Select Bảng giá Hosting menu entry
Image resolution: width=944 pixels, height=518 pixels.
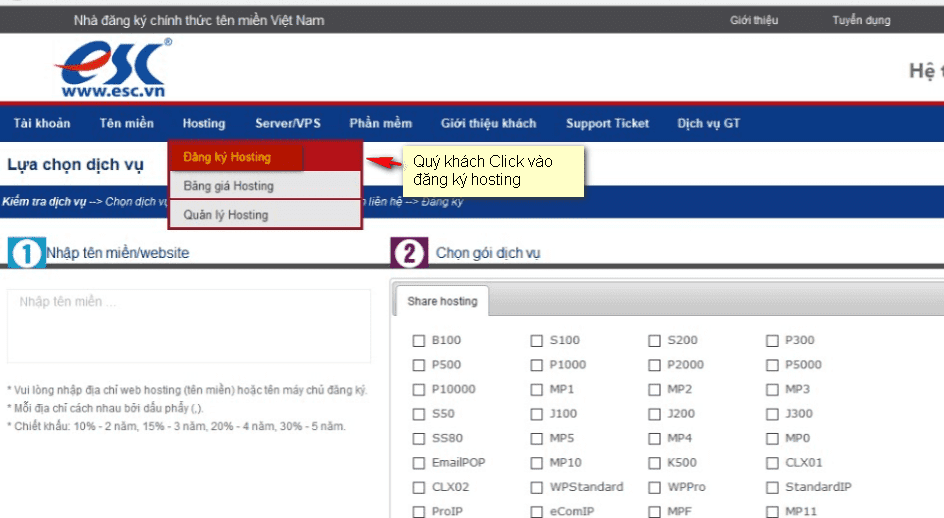228,186
